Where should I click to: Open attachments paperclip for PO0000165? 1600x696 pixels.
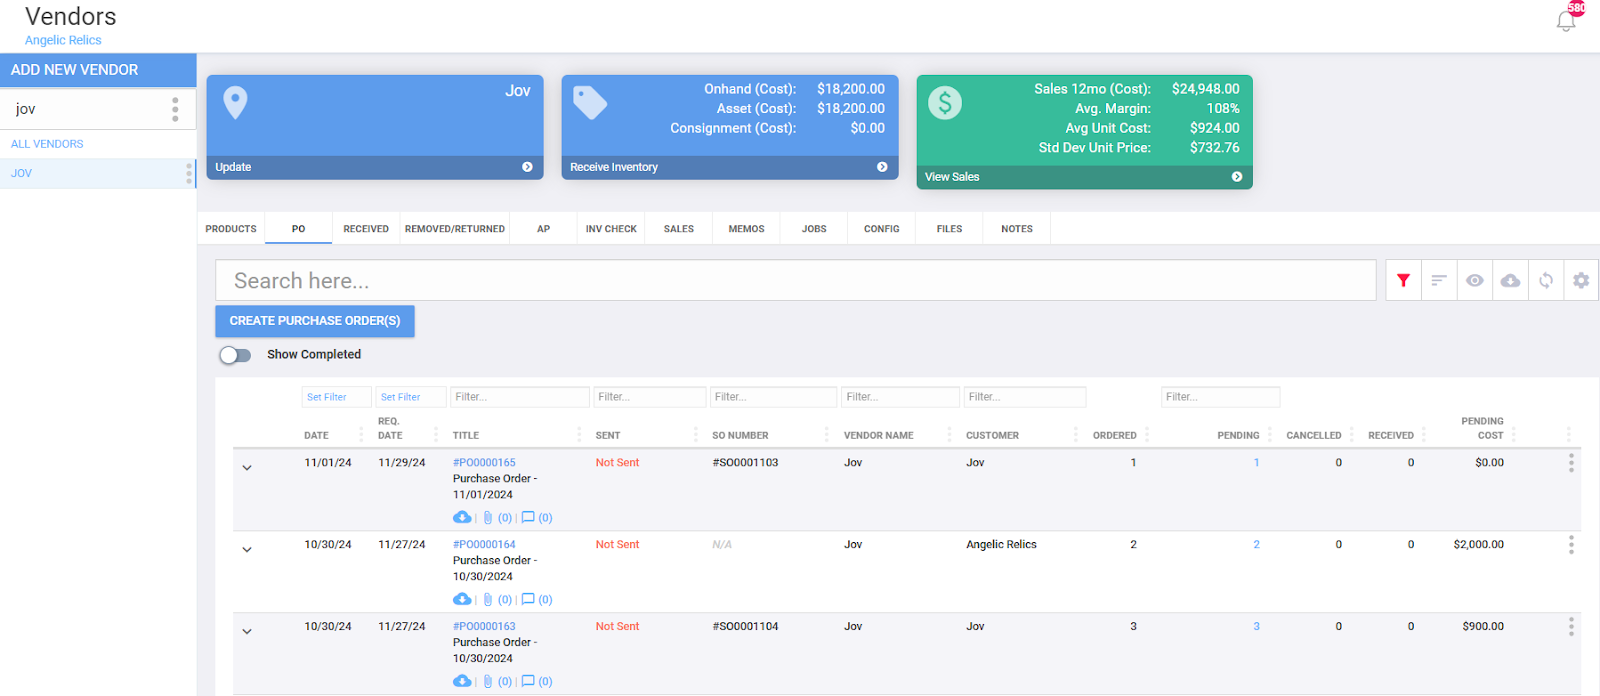pos(488,518)
